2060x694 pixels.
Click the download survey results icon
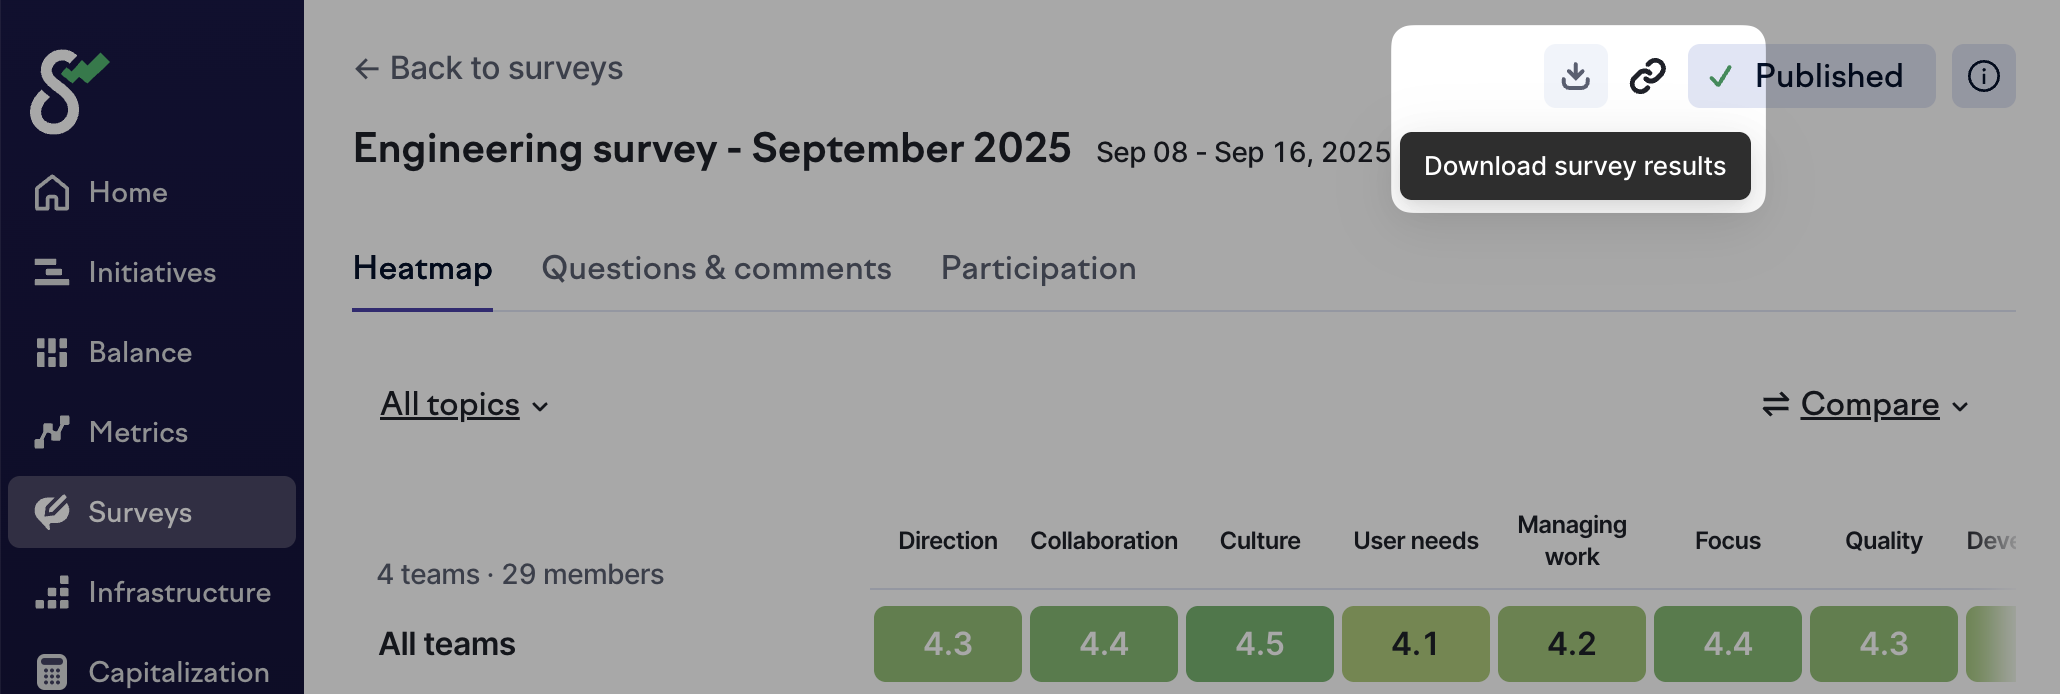coord(1575,76)
